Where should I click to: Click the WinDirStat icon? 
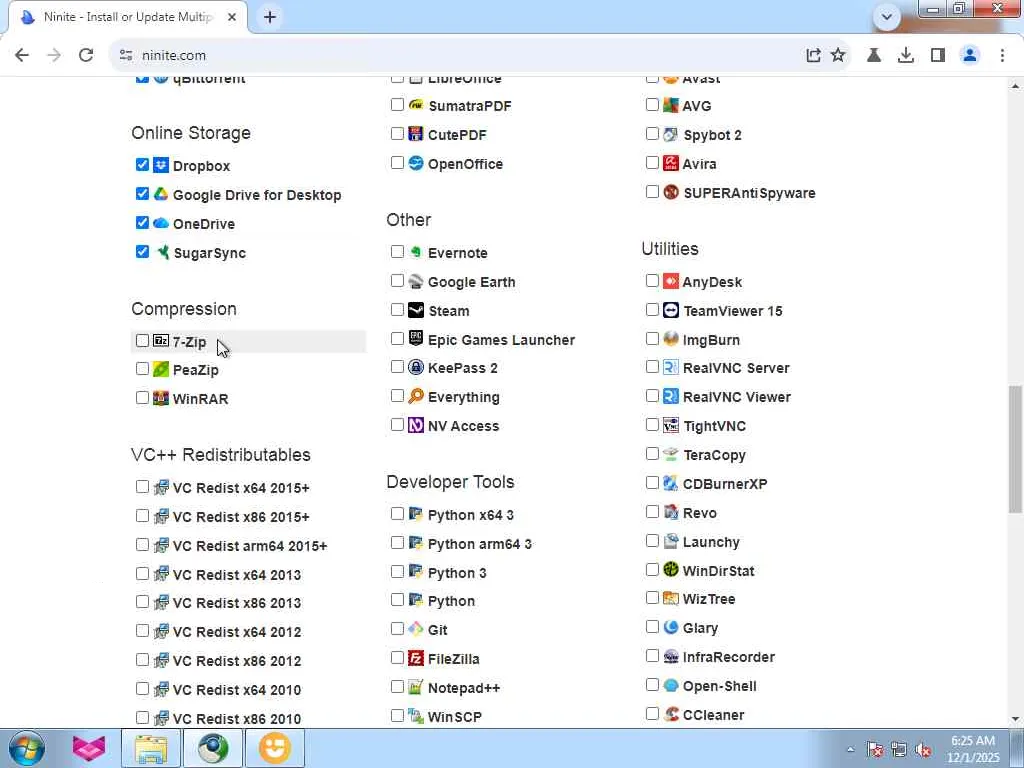tap(671, 569)
